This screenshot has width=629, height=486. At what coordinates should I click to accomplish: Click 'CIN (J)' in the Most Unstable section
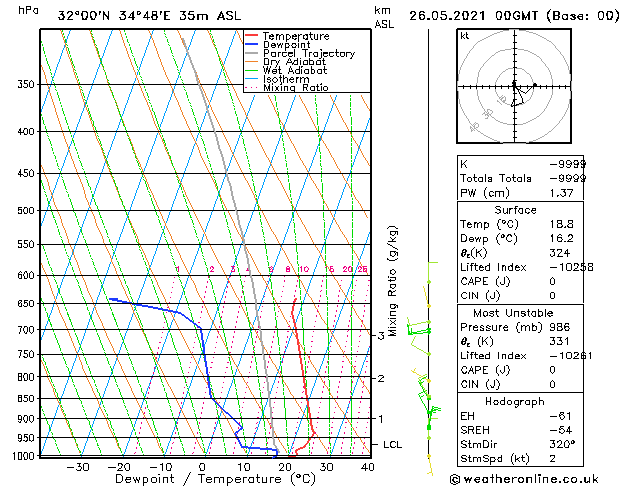point(480,385)
